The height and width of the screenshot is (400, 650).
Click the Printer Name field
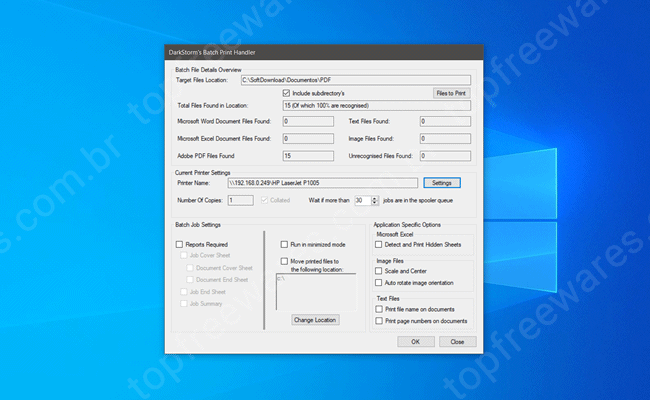[320, 183]
